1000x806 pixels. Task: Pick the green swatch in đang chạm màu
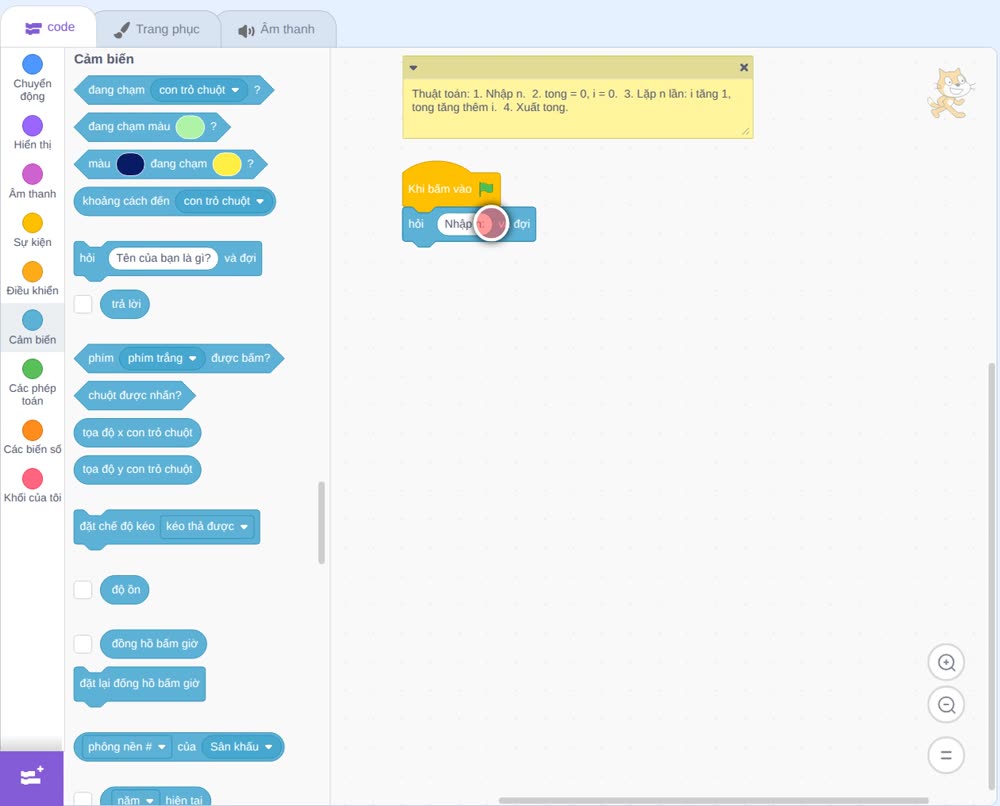pos(190,127)
